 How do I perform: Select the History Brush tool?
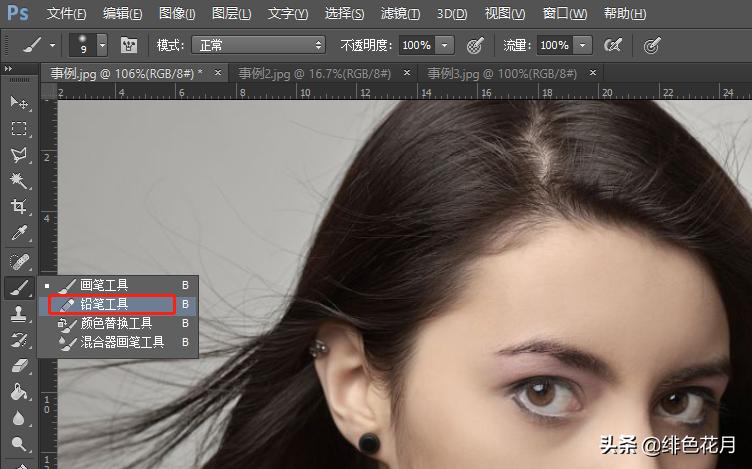point(19,340)
